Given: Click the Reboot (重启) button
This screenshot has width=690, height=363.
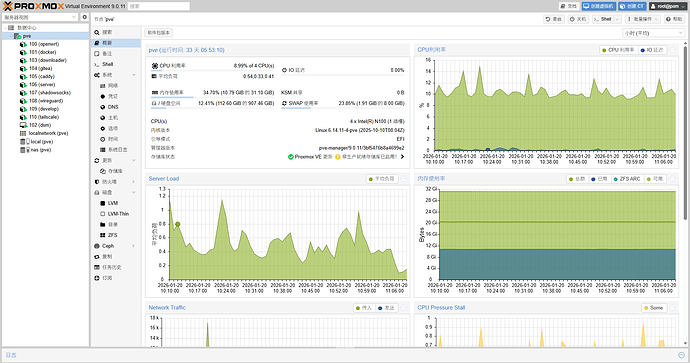Looking at the screenshot, I should (x=554, y=19).
